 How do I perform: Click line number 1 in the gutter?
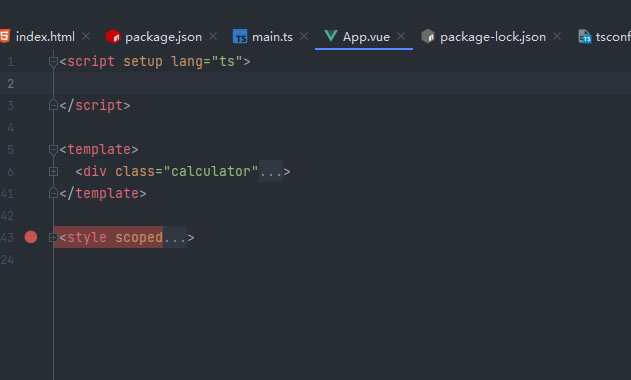pos(10,62)
